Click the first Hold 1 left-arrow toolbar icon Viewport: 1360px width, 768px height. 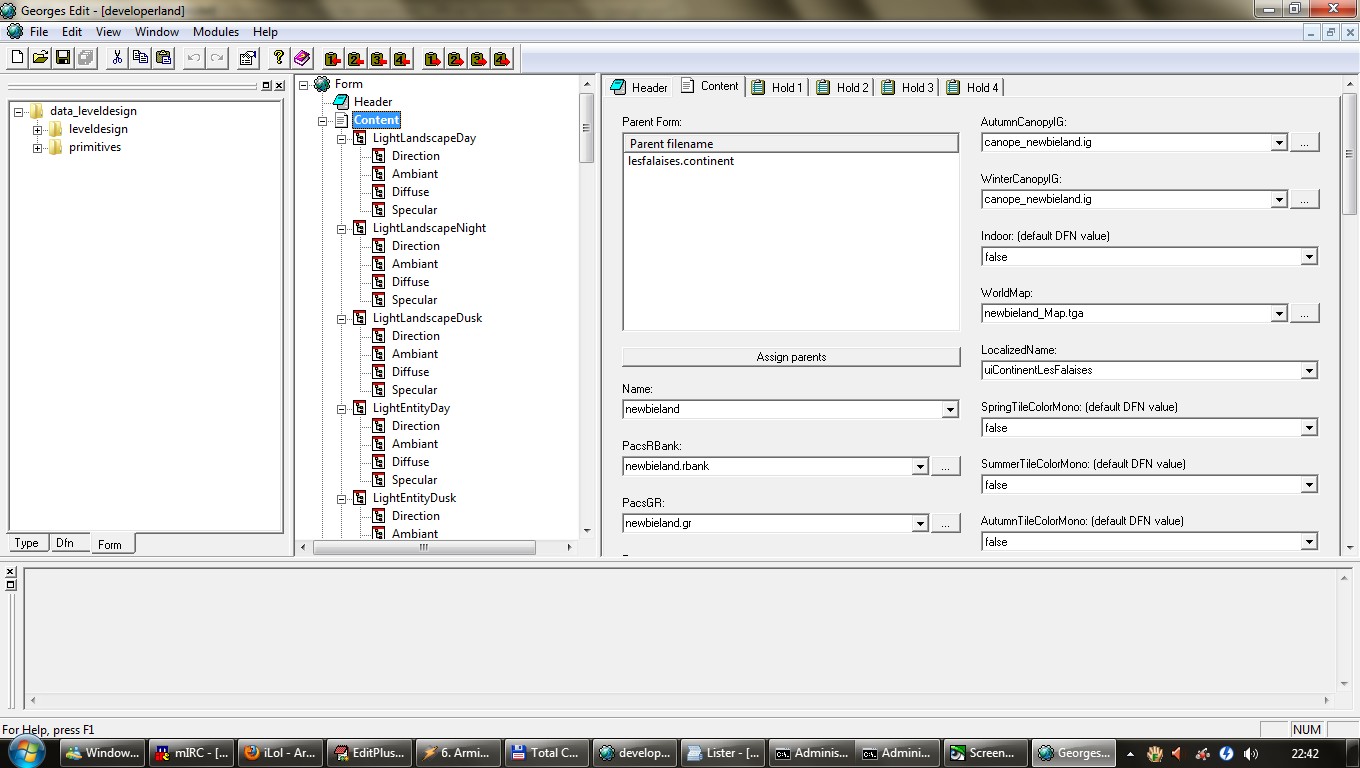[x=333, y=59]
